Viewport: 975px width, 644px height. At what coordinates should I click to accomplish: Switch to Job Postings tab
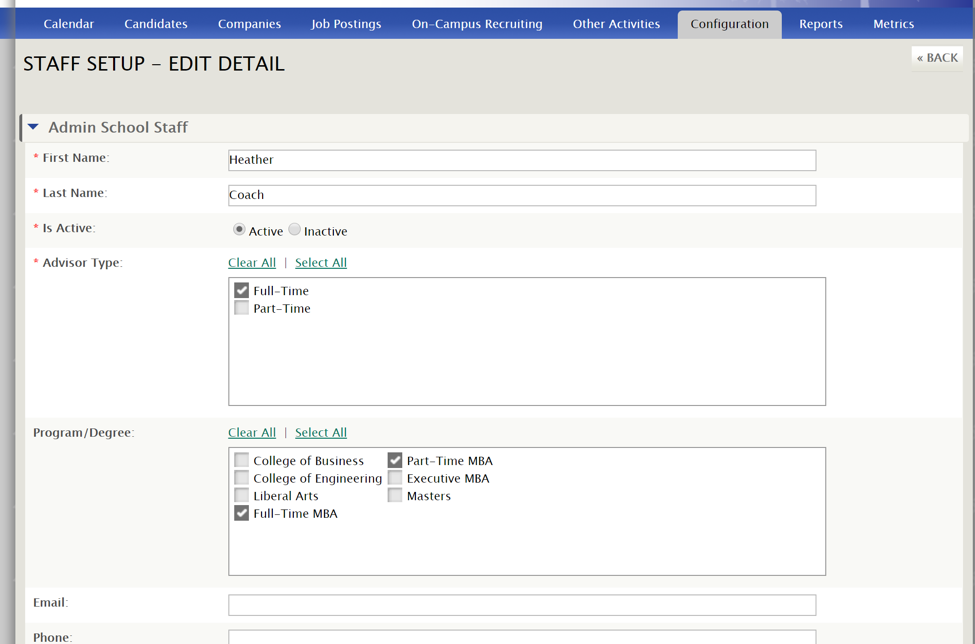(346, 24)
